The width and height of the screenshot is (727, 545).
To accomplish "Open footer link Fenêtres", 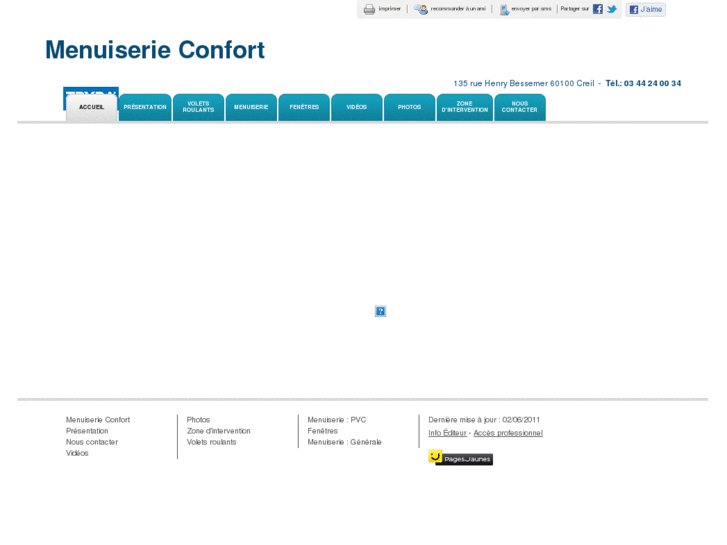I will tap(323, 431).
